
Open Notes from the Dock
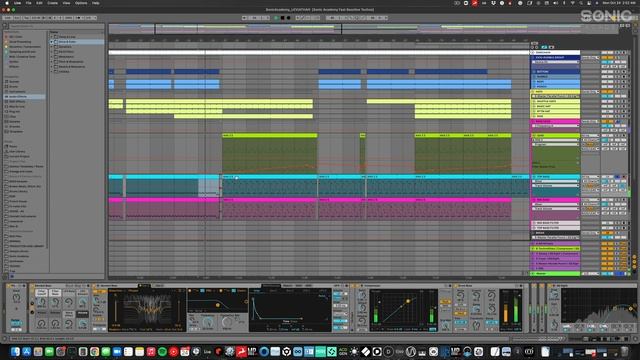click(140, 351)
